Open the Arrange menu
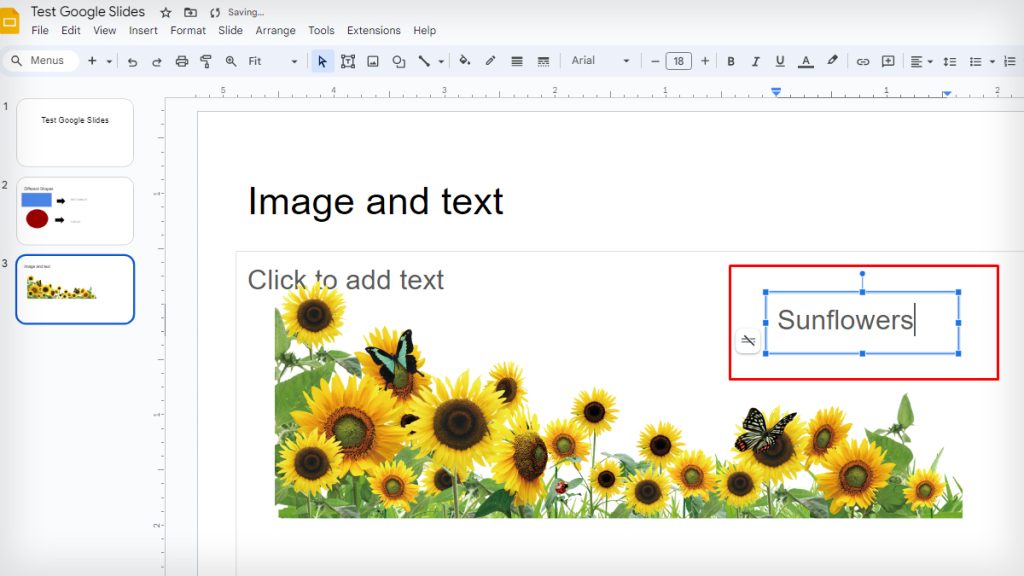This screenshot has height=576, width=1024. 275,30
